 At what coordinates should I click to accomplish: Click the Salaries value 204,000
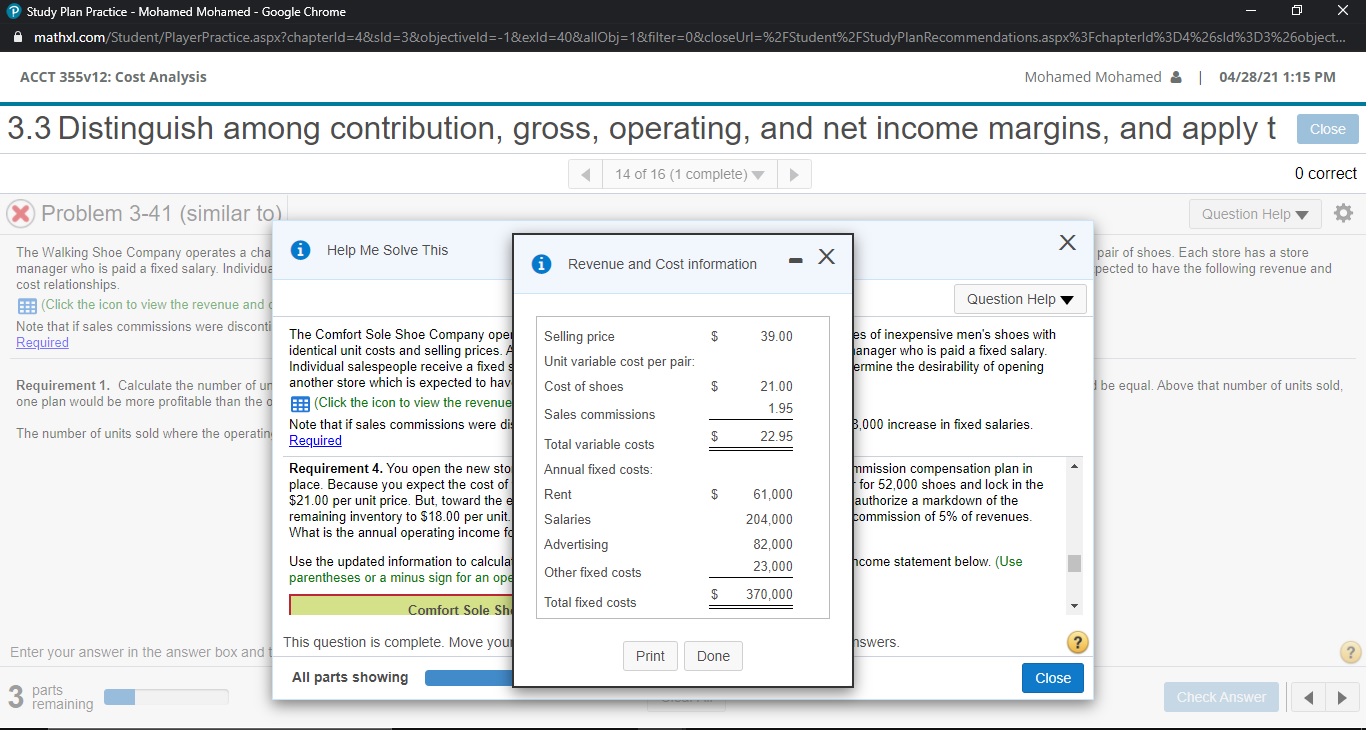coord(769,519)
